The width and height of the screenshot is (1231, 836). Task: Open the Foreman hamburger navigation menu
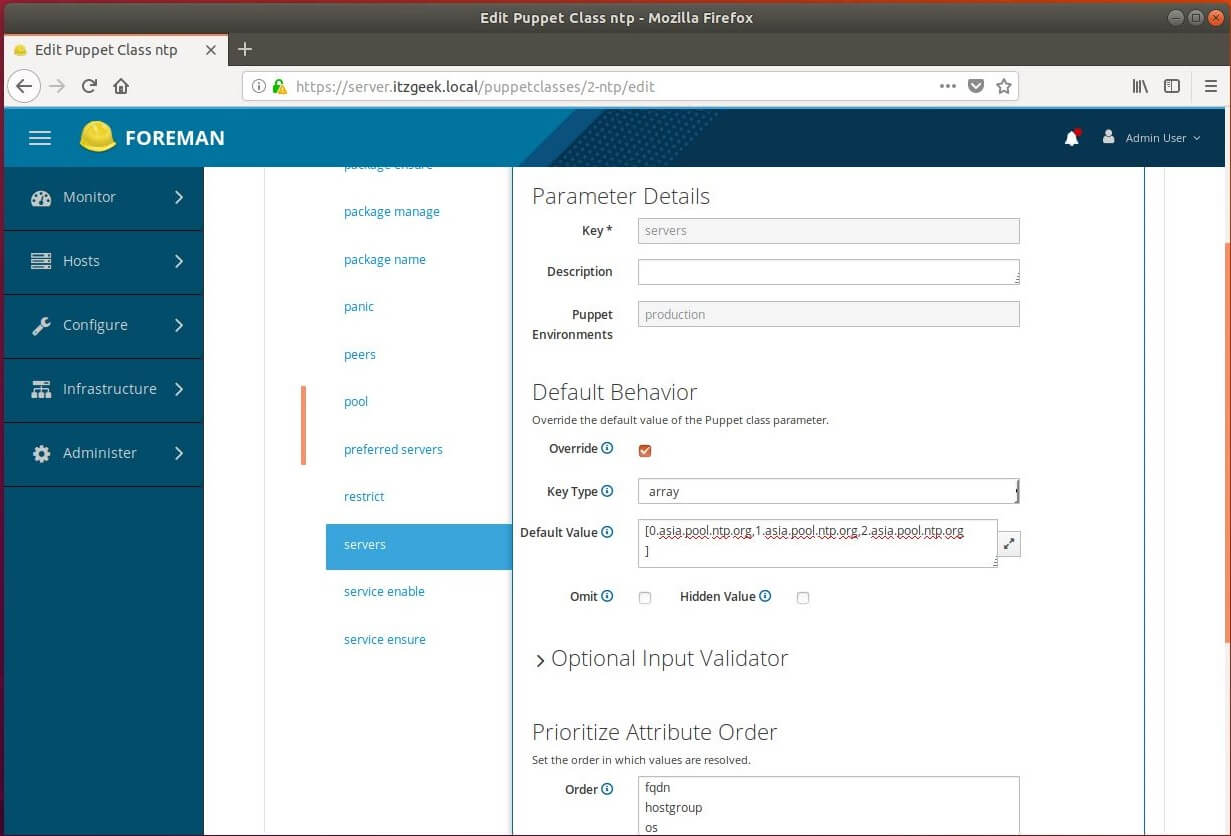point(40,138)
